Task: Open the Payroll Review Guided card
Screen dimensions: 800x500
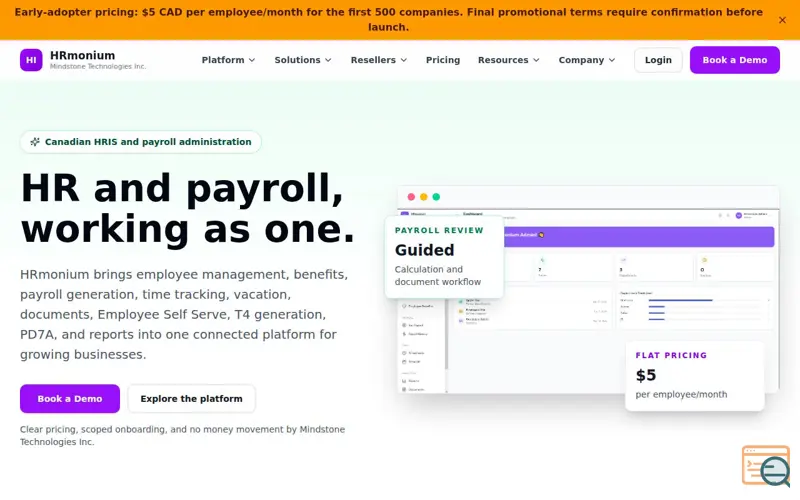Action: [x=444, y=257]
